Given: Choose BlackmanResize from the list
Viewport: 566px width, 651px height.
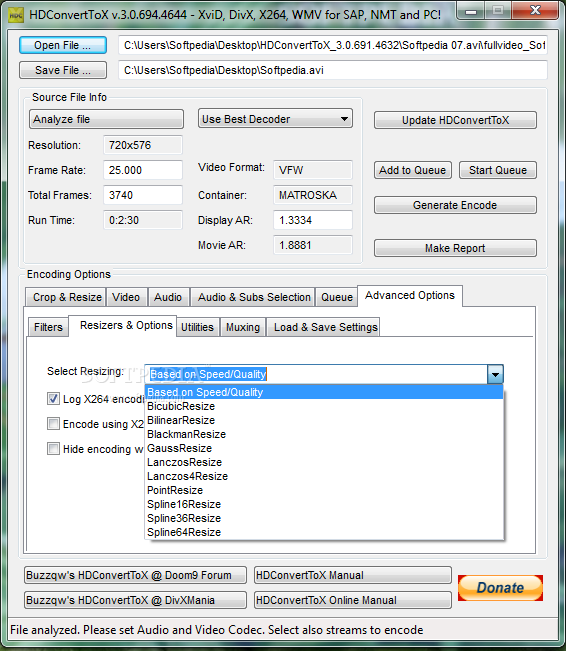Looking at the screenshot, I should coord(324,434).
